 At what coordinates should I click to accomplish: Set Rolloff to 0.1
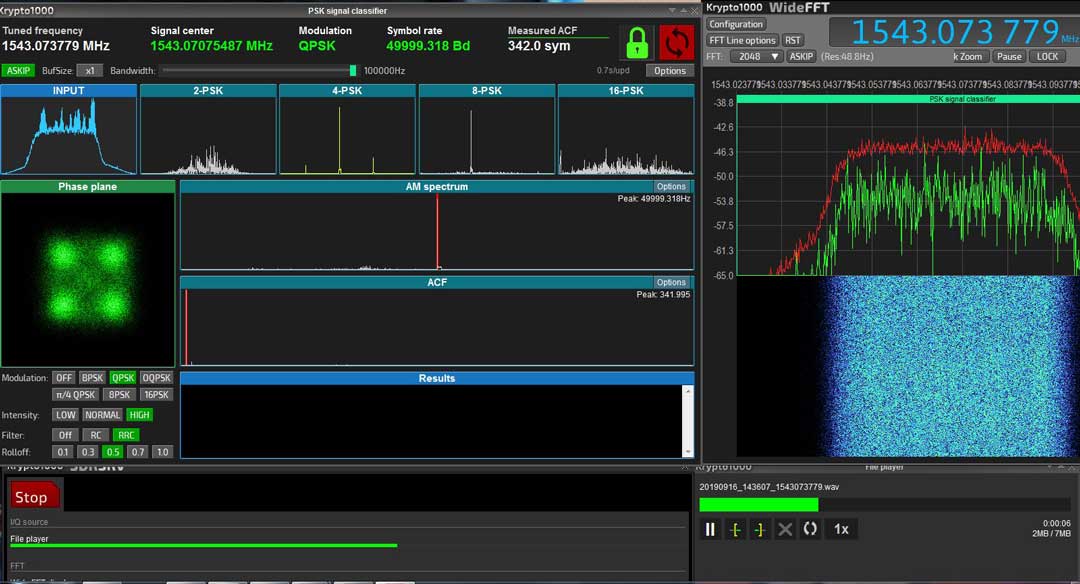click(x=63, y=452)
